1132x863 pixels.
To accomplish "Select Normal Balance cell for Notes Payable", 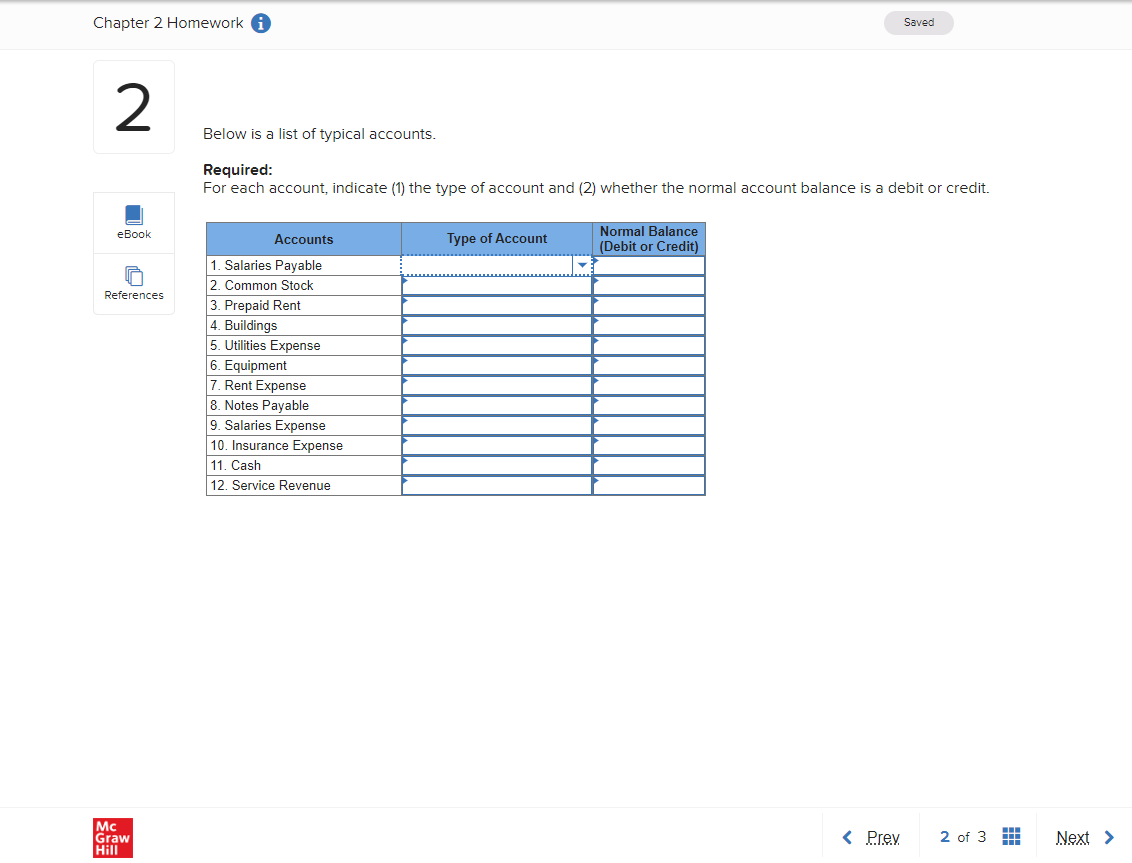I will pos(649,405).
